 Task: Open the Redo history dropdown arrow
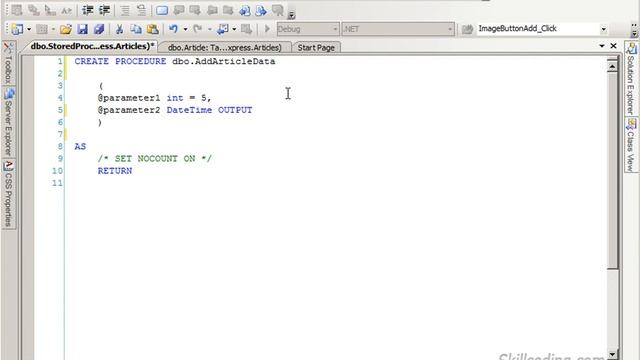coord(209,29)
